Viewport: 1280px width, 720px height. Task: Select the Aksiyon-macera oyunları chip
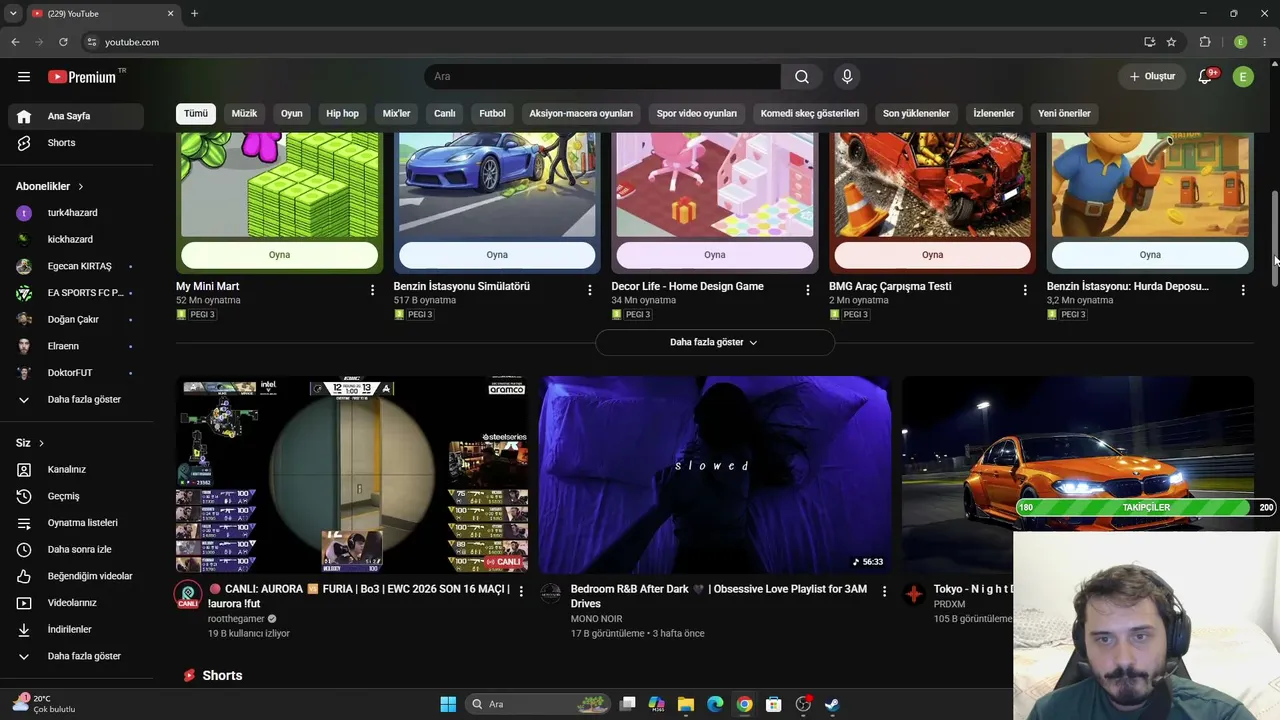coord(581,113)
